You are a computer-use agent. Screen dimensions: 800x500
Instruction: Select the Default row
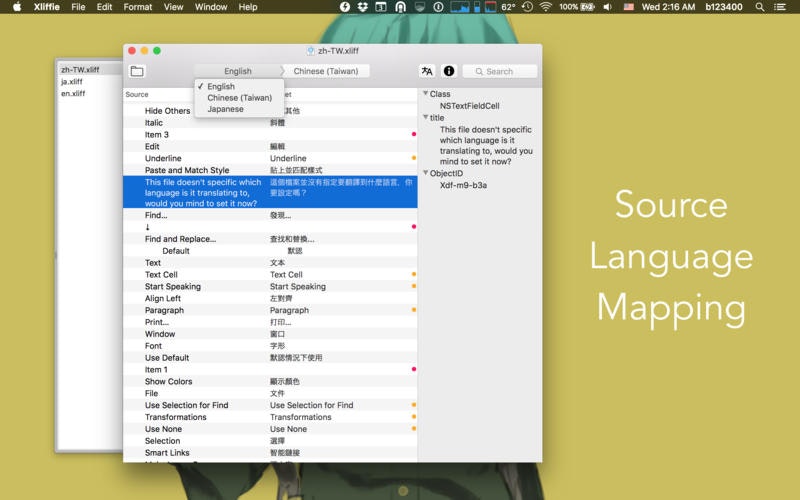[270, 251]
